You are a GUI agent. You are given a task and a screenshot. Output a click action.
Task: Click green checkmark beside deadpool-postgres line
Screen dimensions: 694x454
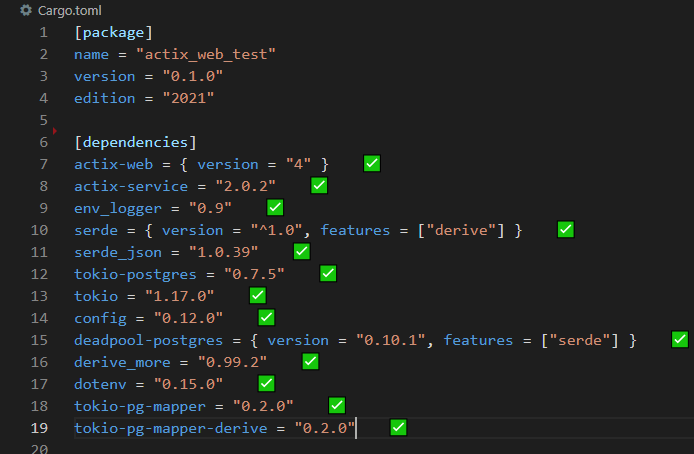(680, 339)
